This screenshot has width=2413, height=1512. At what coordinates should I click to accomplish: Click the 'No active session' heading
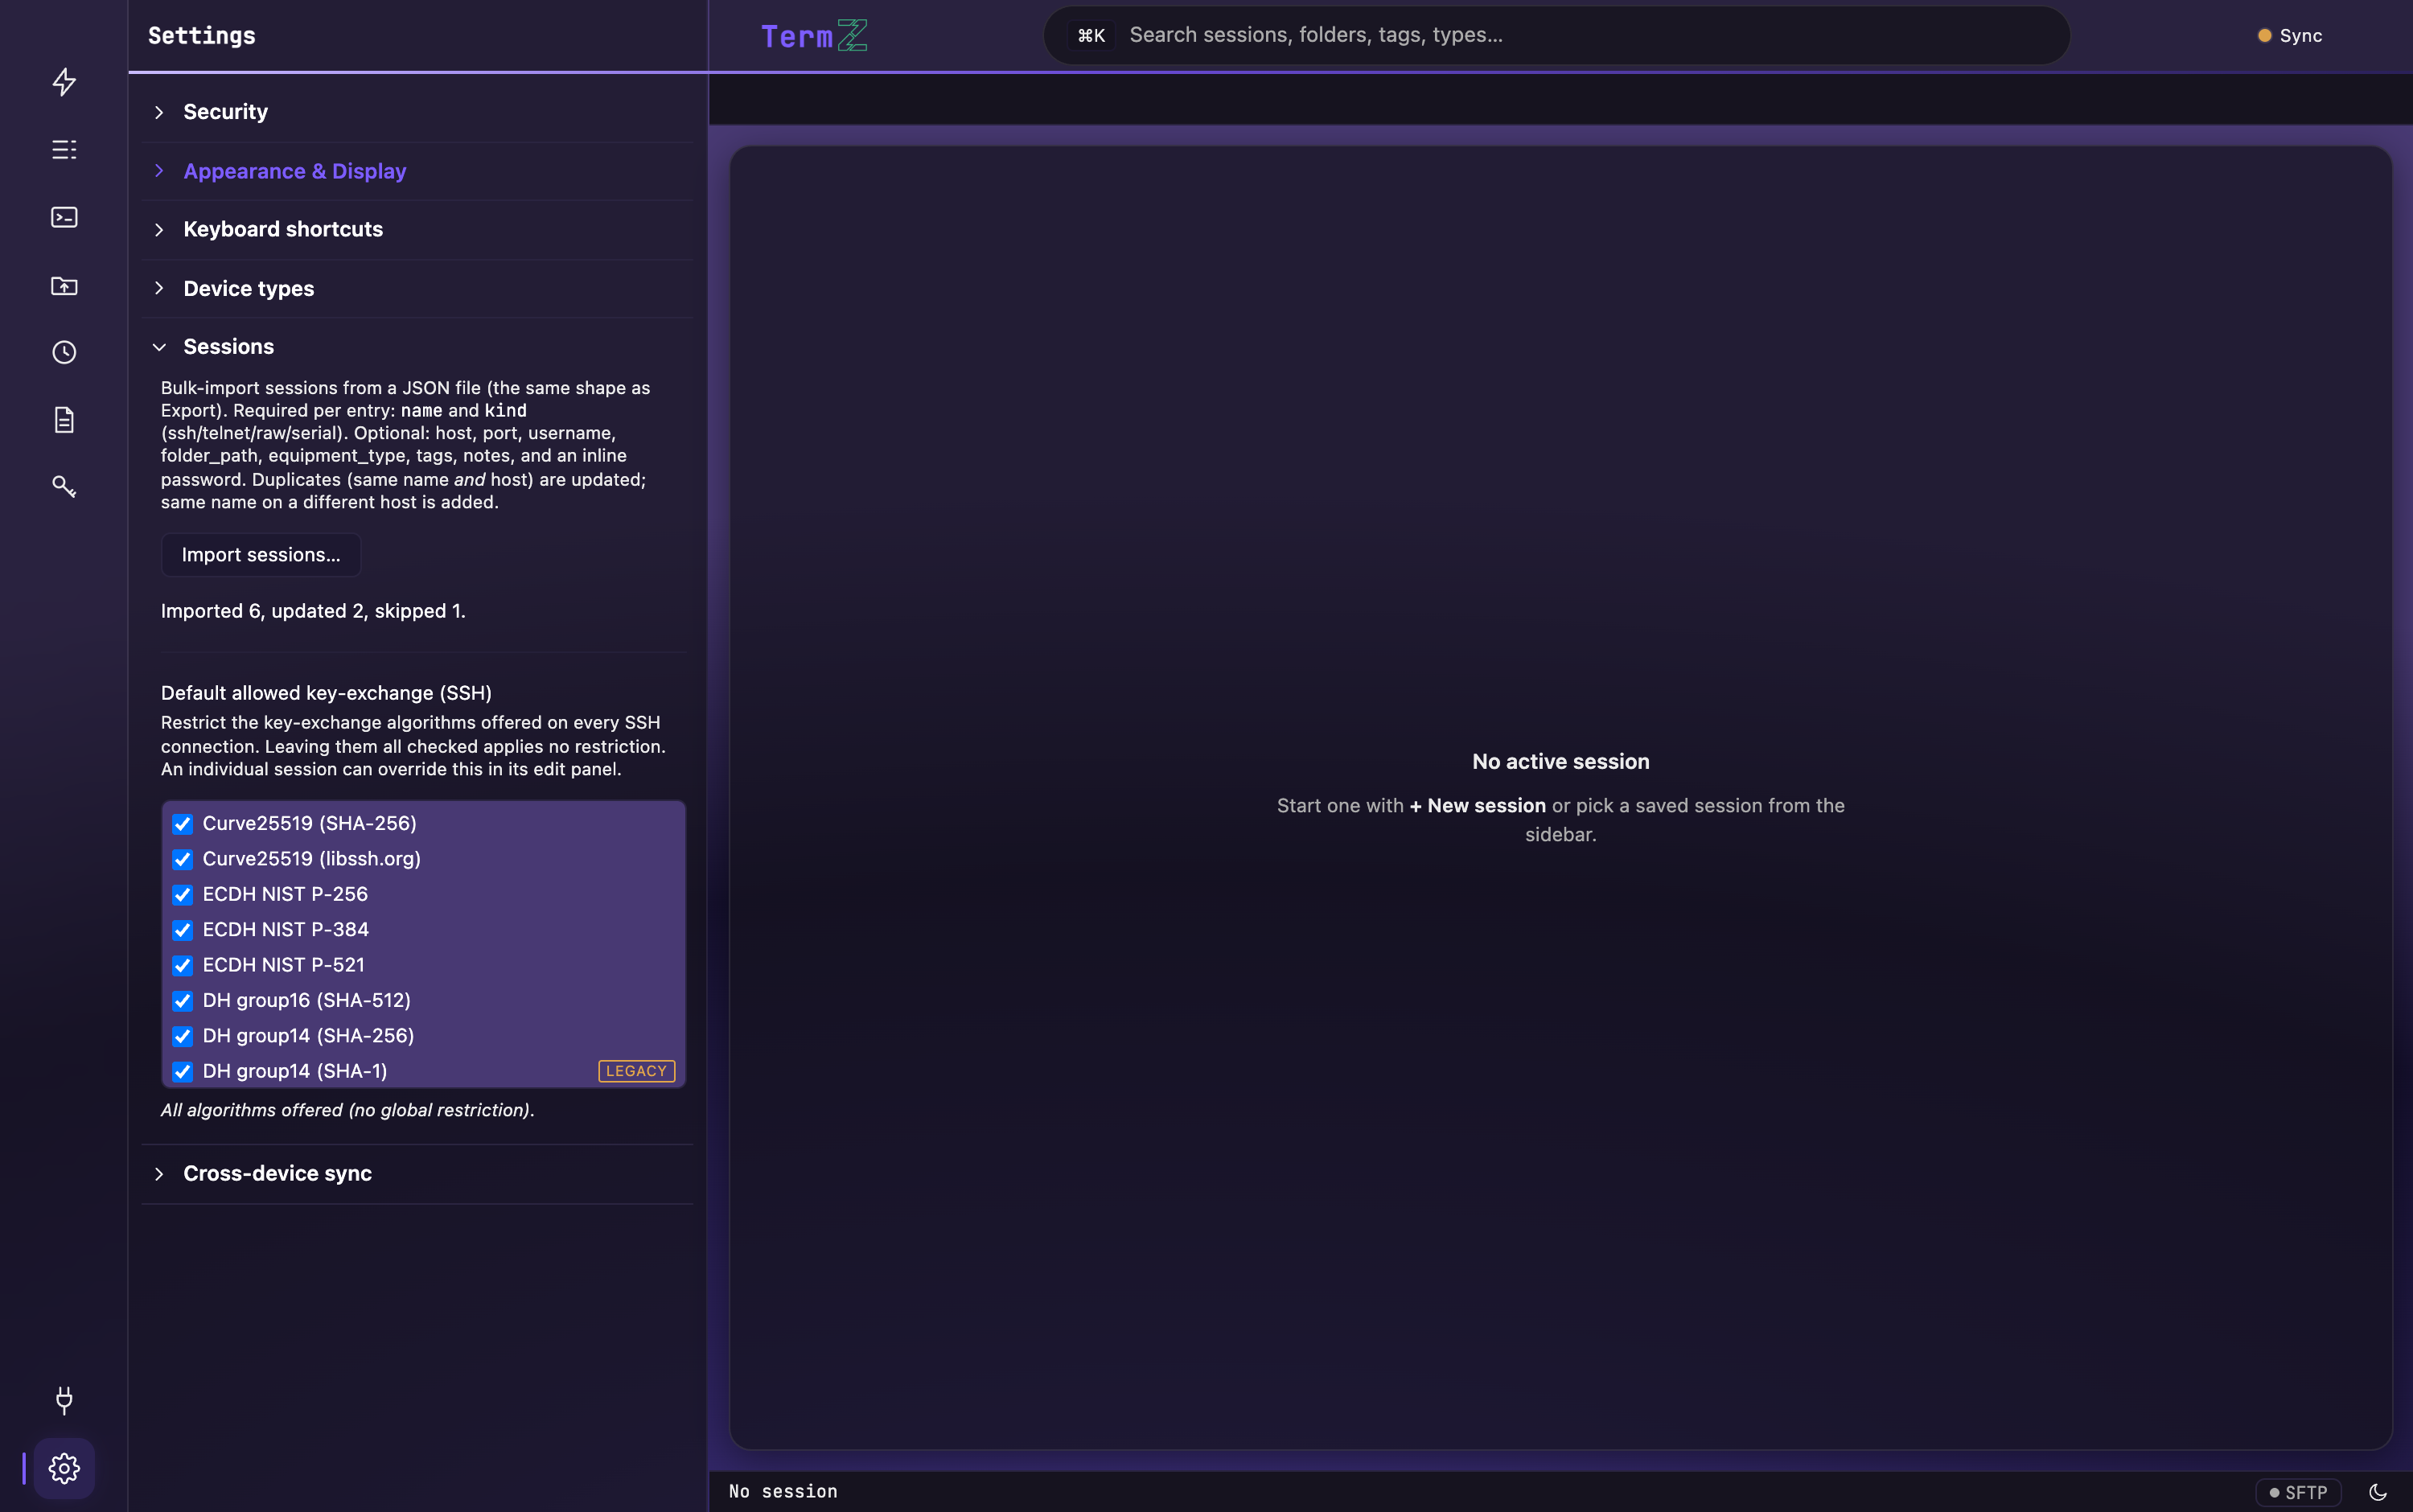coord(1560,762)
